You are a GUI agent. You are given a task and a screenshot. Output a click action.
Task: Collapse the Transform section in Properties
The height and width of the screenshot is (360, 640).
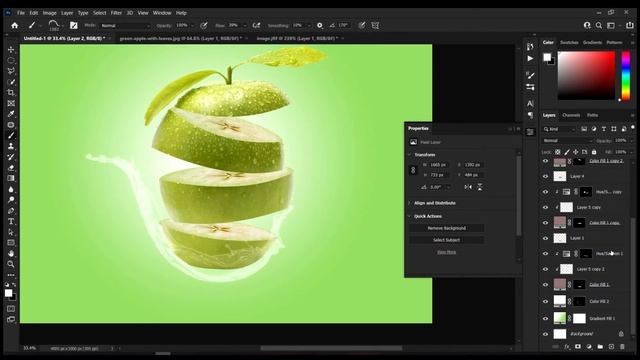coord(409,155)
